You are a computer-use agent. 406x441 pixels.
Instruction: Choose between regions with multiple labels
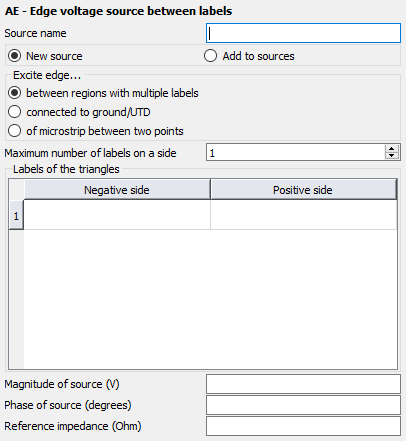pos(14,93)
